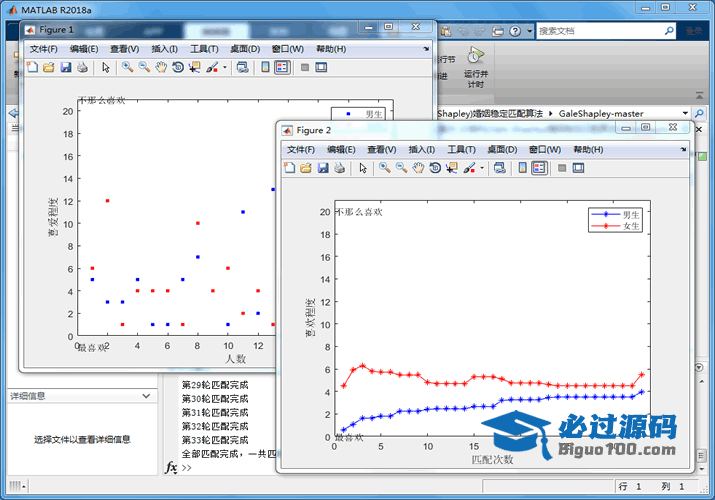The image size is (715, 500).
Task: Click the Save icon in Figure 1 toolbar
Action: point(65,68)
